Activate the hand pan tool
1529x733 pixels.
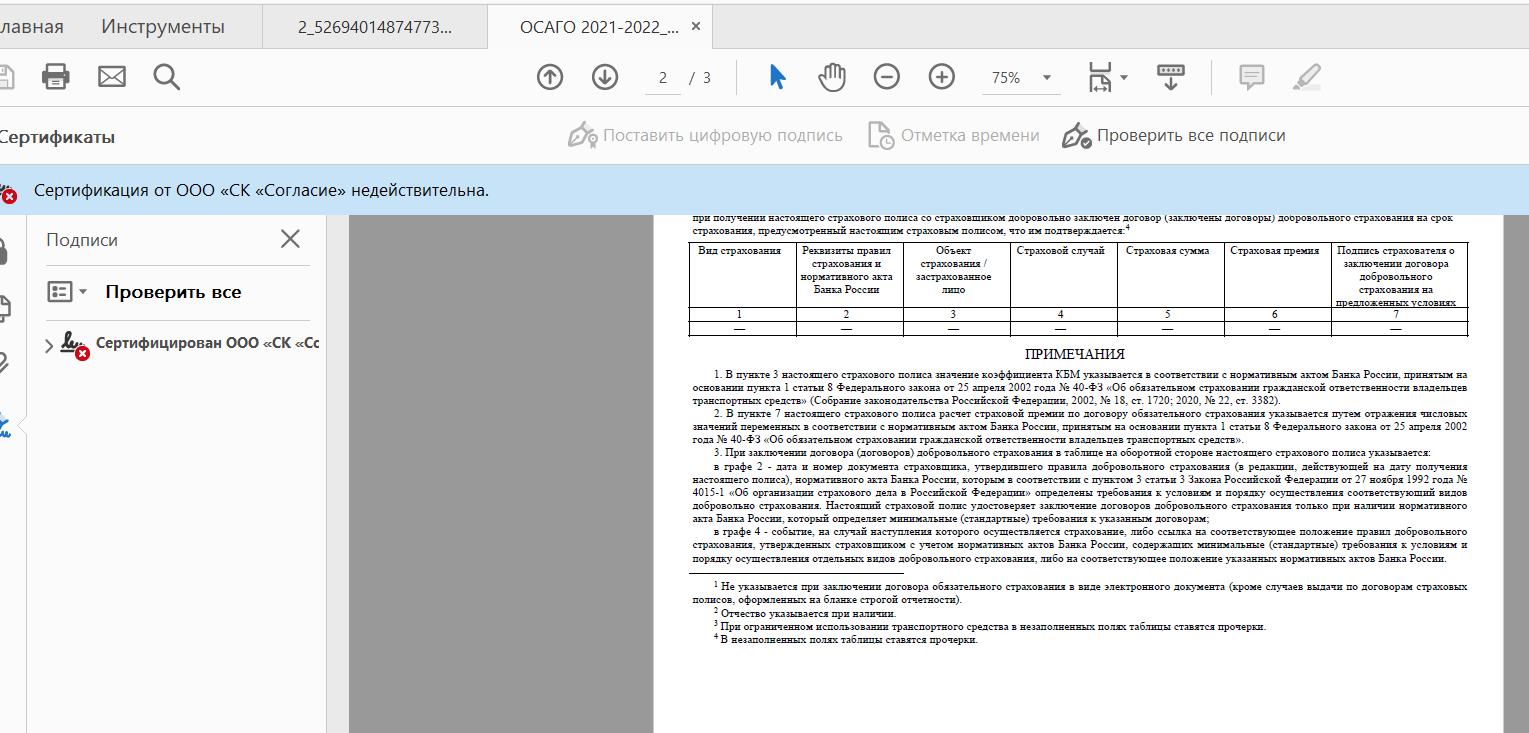(x=832, y=77)
